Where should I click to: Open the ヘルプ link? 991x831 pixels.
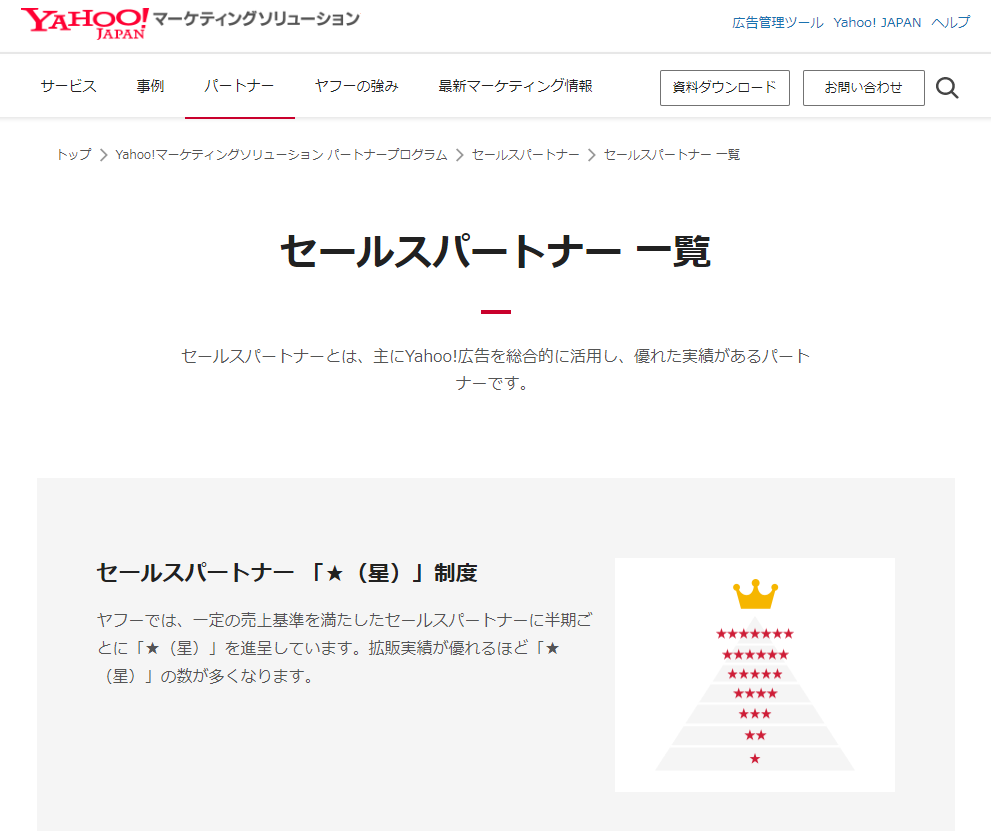(x=951, y=23)
